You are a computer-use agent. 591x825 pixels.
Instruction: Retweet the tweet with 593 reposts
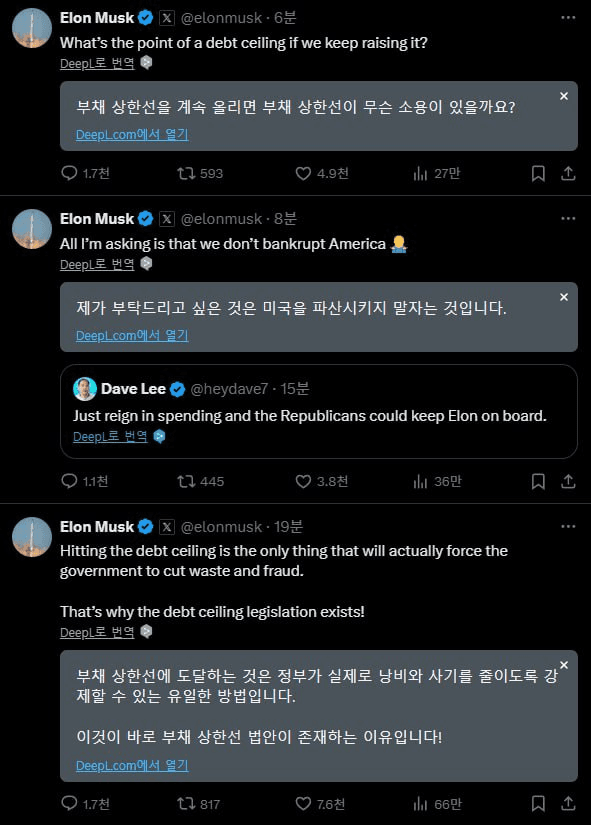200,174
